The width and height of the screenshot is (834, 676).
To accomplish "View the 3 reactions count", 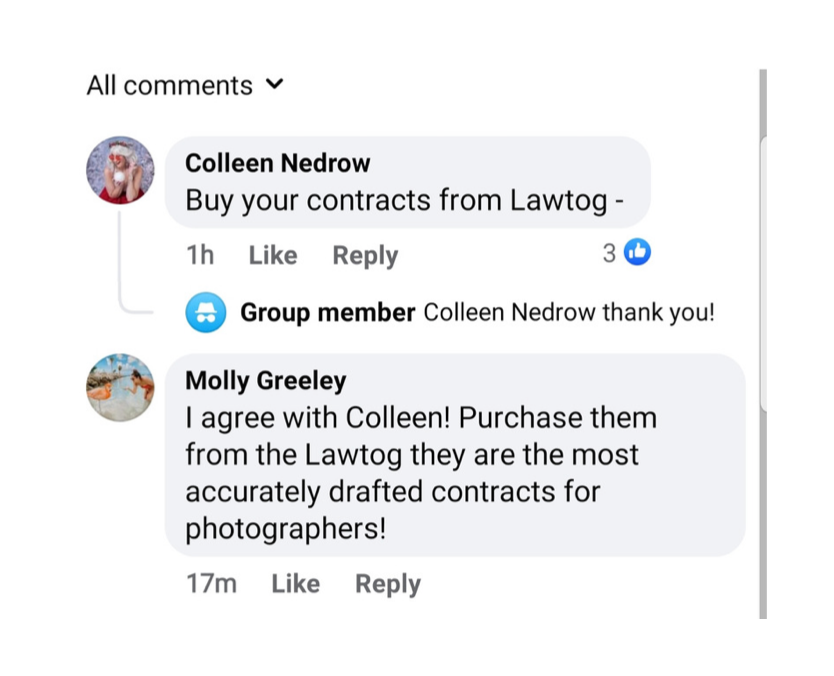I will [609, 254].
